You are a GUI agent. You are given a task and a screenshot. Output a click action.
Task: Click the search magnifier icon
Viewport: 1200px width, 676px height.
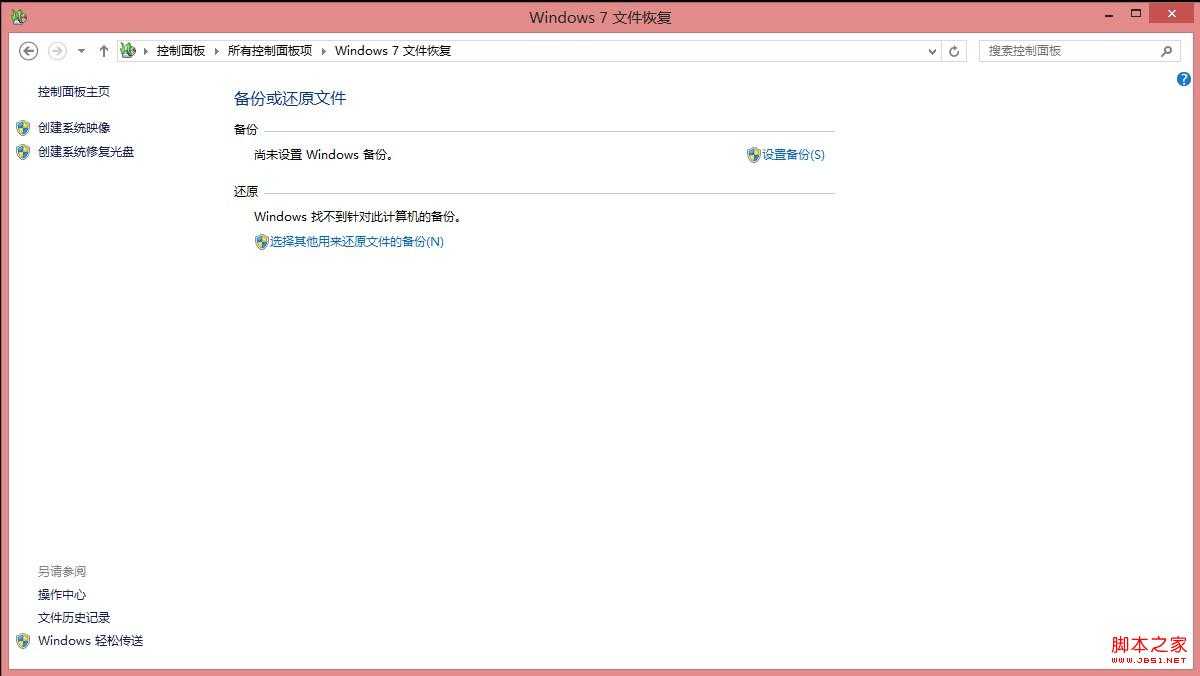pos(1166,51)
